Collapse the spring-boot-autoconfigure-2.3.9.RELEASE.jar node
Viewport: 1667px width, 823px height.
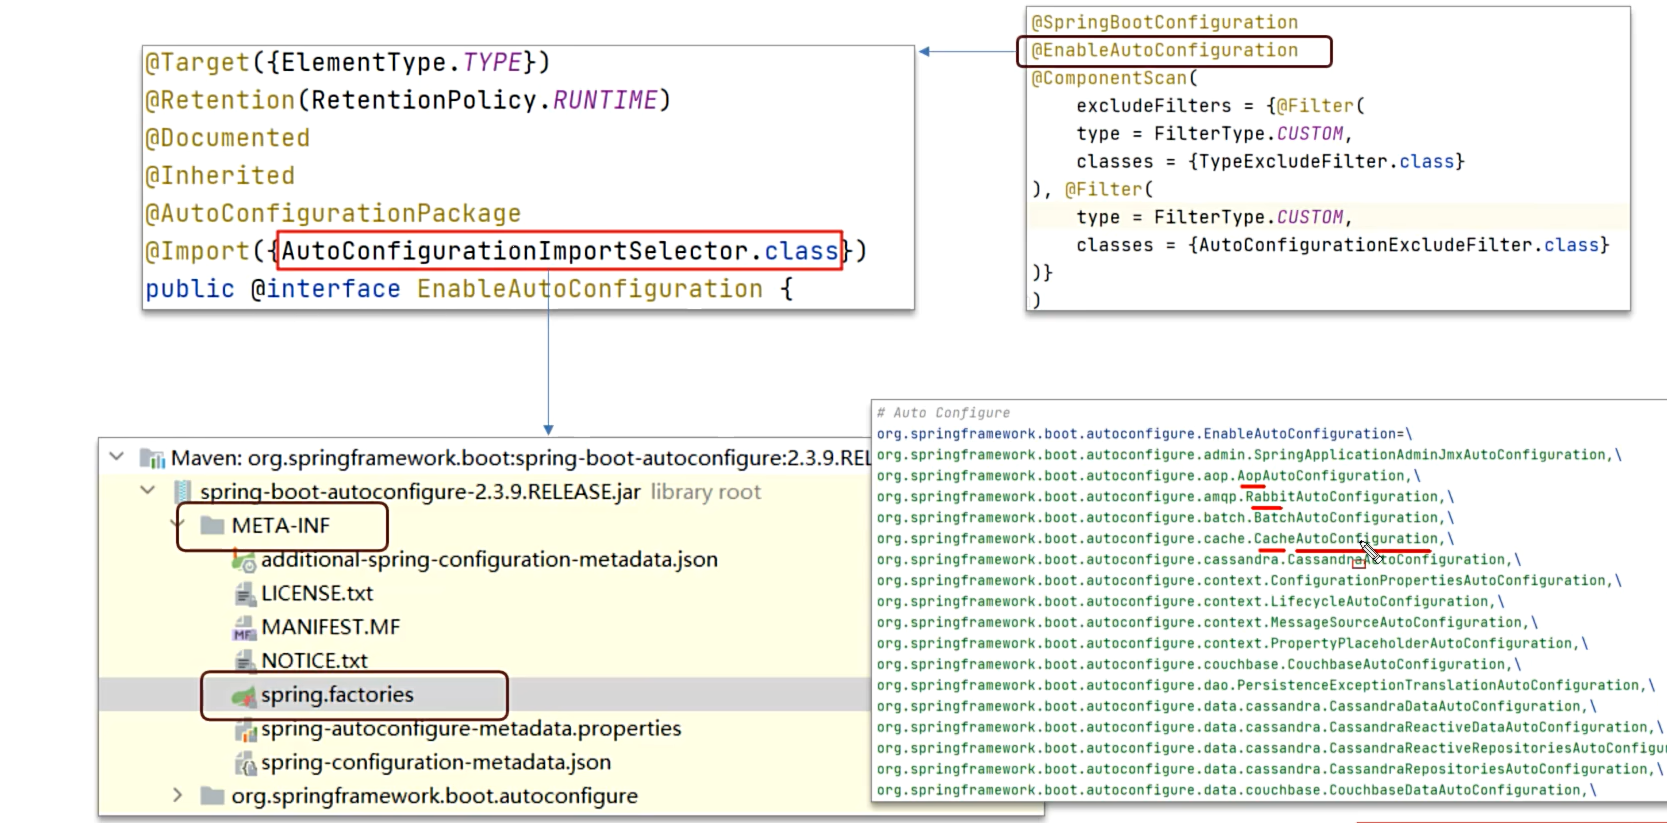tap(148, 491)
